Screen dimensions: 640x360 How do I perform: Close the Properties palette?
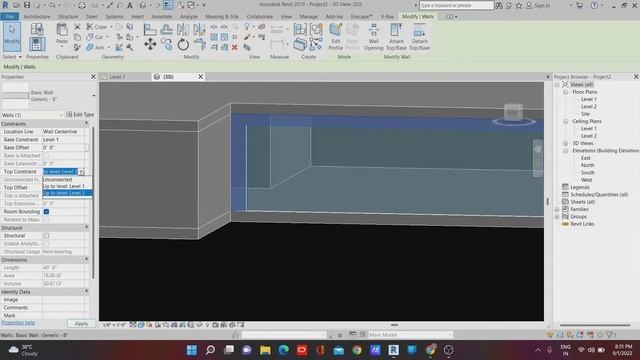(93, 77)
